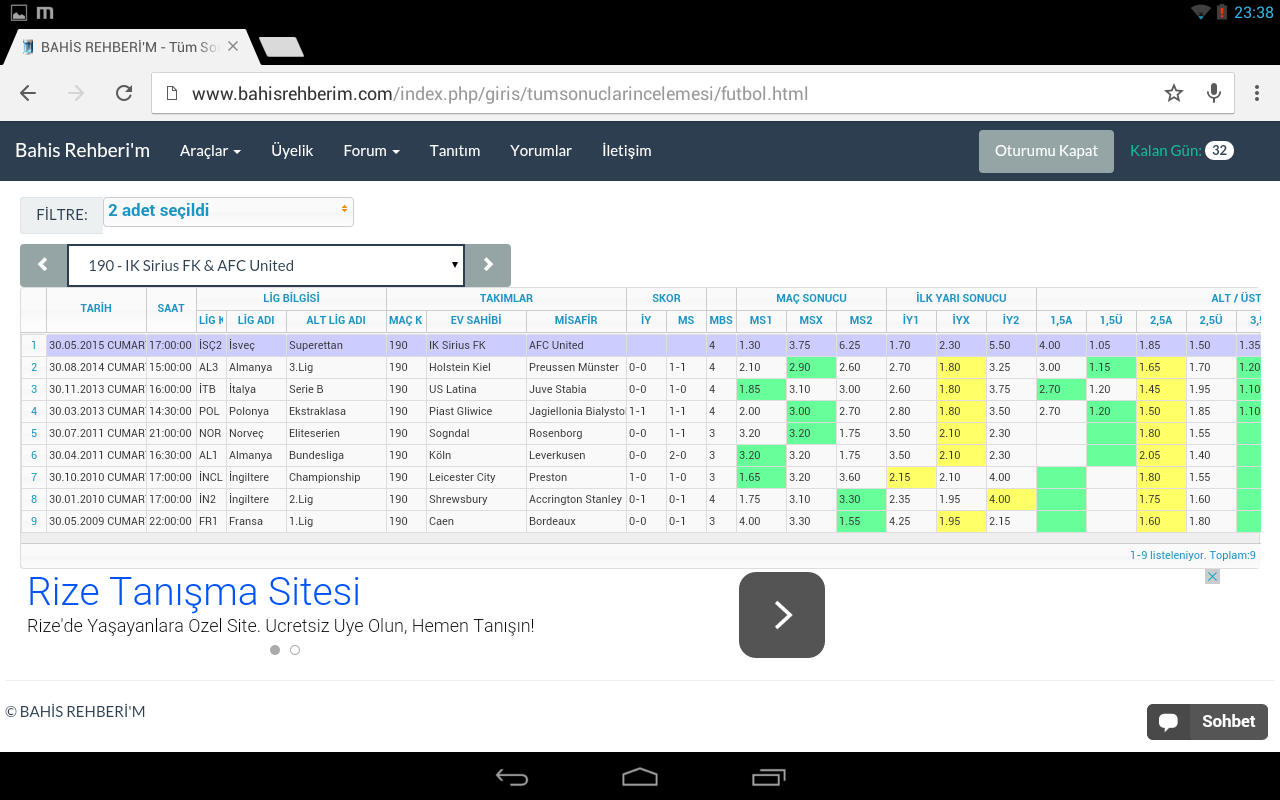
Task: Expand the Forum menu
Action: click(x=370, y=151)
